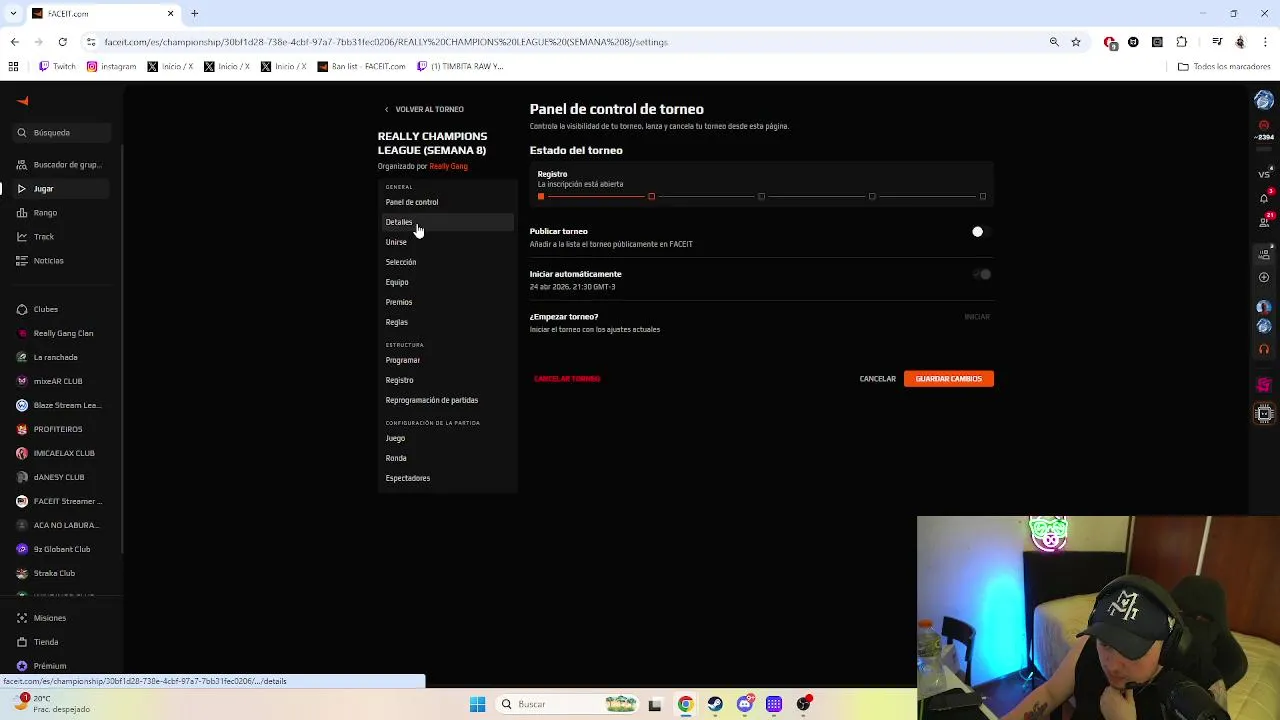Click the plus circle icon in right bar
The image size is (1280, 720).
1264,277
